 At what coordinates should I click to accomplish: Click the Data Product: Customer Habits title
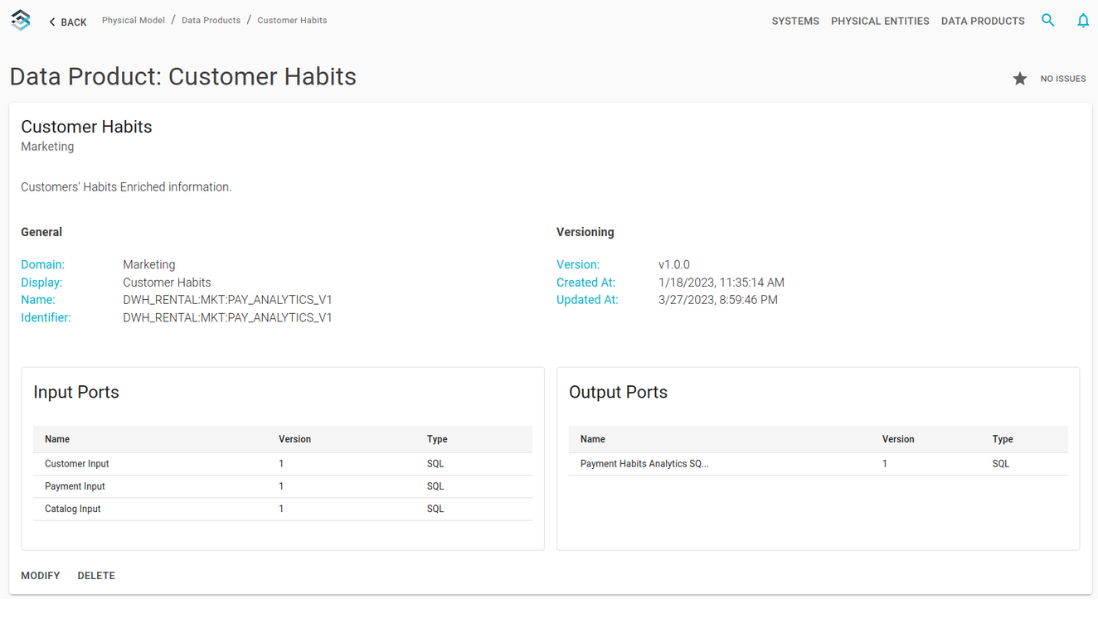183,76
